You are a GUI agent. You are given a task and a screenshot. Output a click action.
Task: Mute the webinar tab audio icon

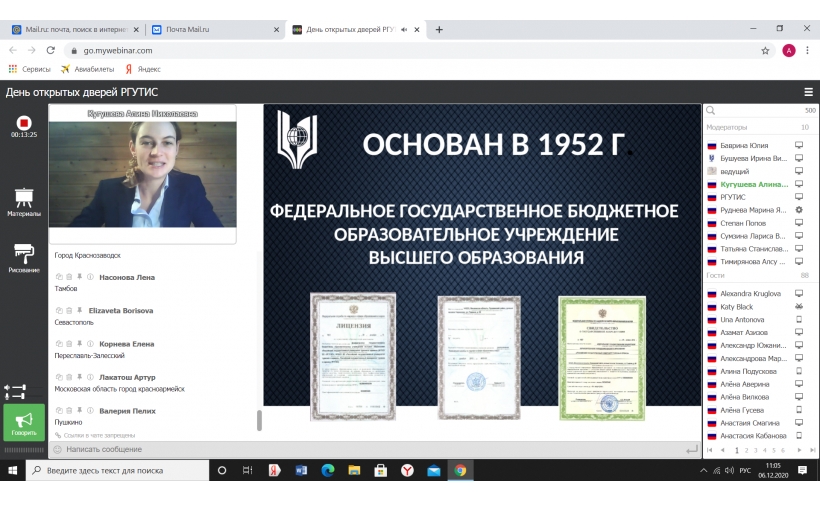404,30
